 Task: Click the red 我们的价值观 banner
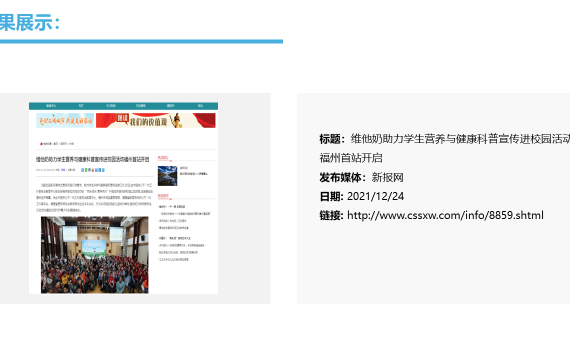point(156,120)
